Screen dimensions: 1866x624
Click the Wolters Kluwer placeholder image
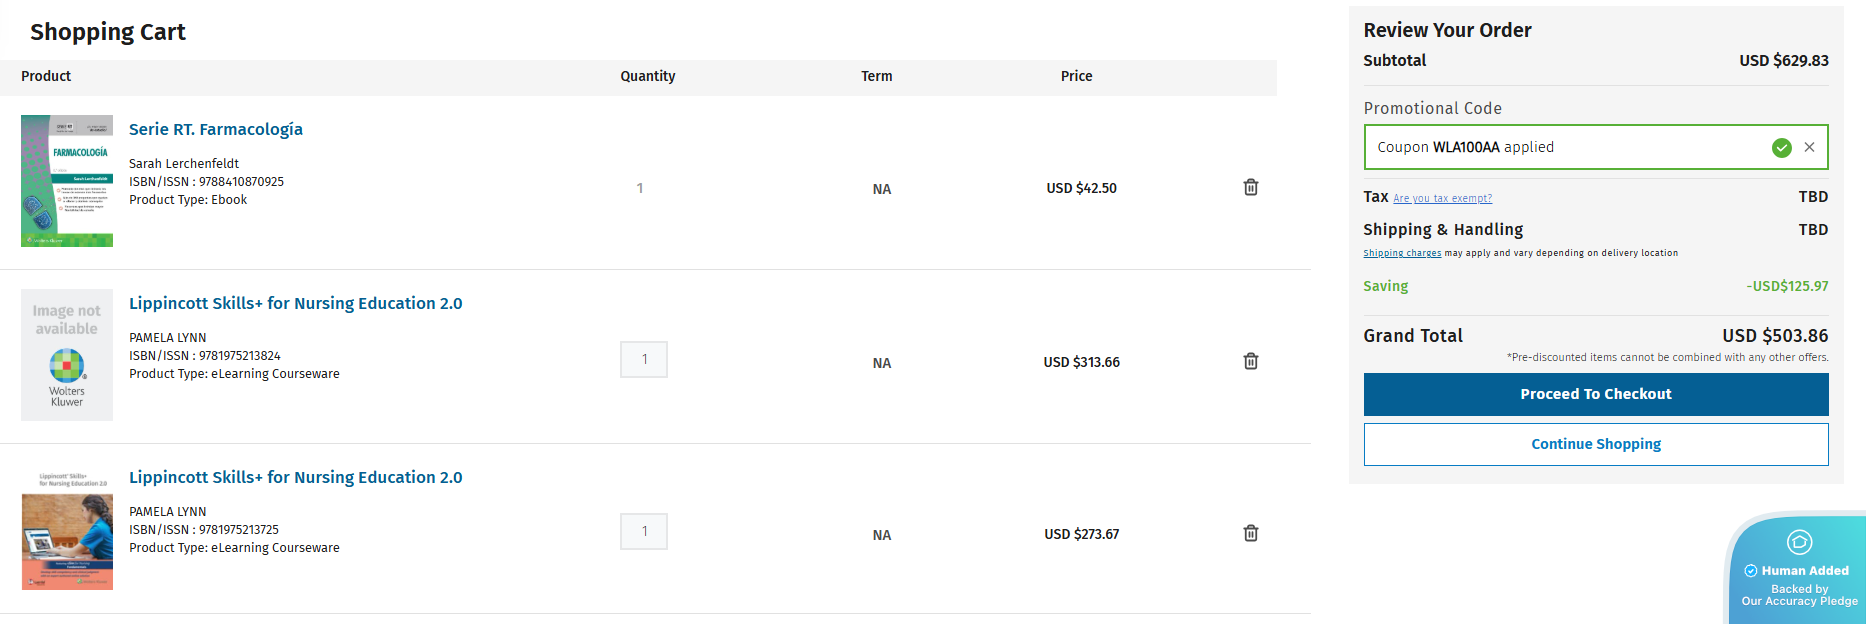[x=67, y=355]
